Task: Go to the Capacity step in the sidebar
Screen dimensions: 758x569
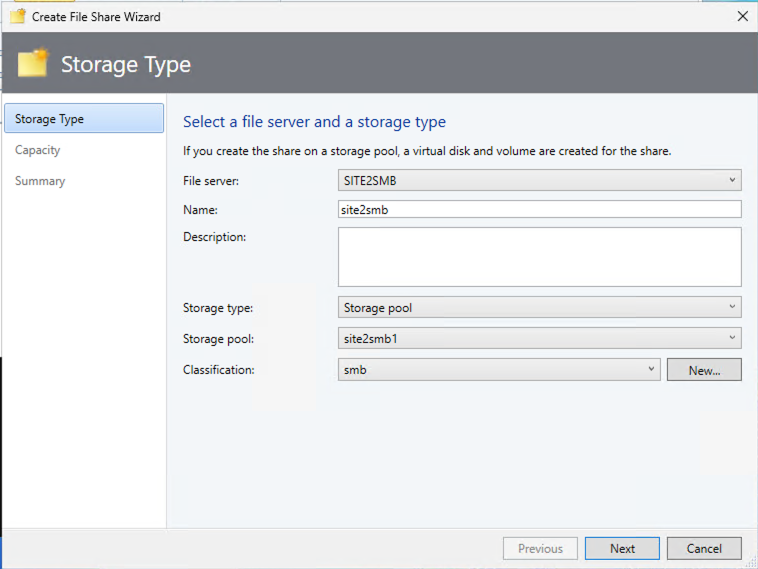Action: point(38,150)
